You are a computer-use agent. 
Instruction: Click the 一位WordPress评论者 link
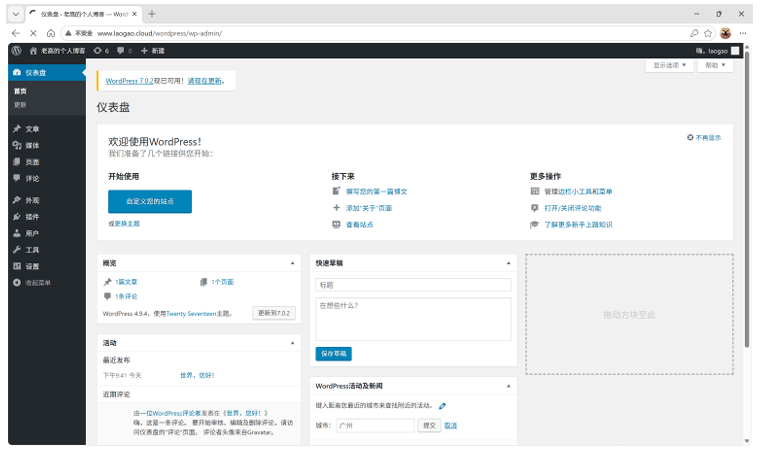172,414
